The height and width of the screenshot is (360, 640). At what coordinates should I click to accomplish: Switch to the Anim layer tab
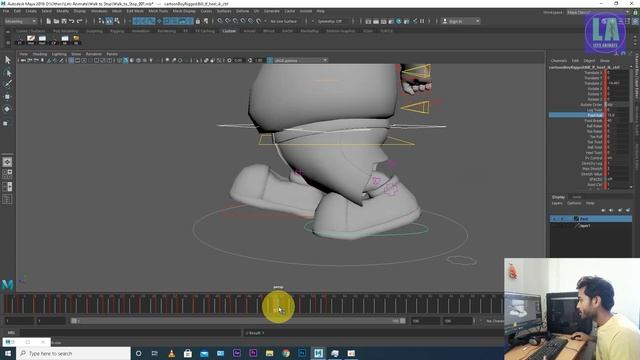pyautogui.click(x=576, y=197)
